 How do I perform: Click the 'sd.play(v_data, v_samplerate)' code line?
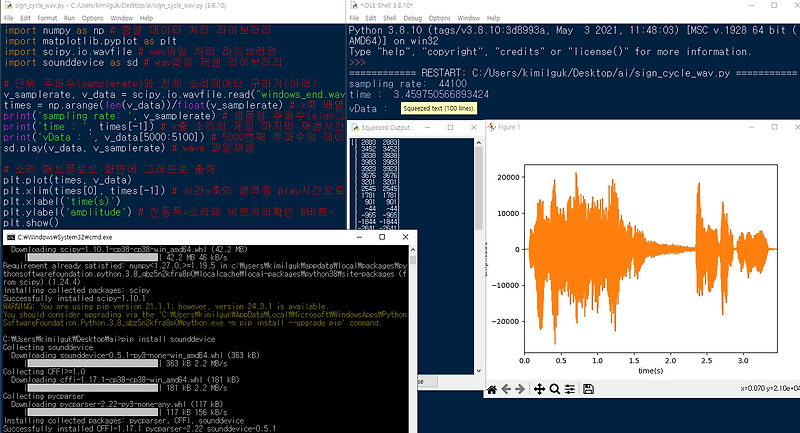[84, 148]
